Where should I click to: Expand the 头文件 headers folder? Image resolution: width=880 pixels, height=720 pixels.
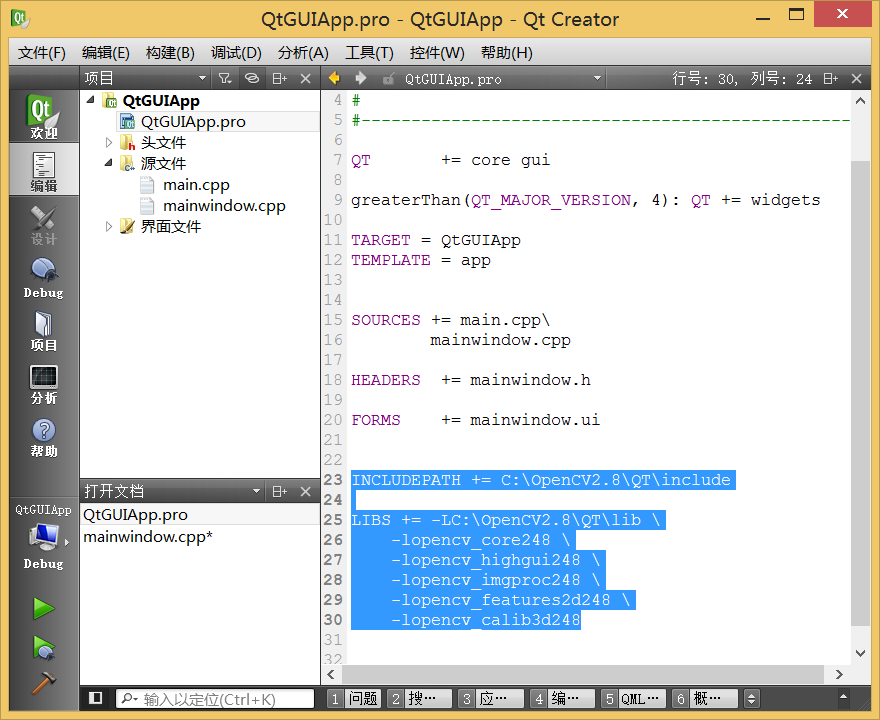pos(109,143)
